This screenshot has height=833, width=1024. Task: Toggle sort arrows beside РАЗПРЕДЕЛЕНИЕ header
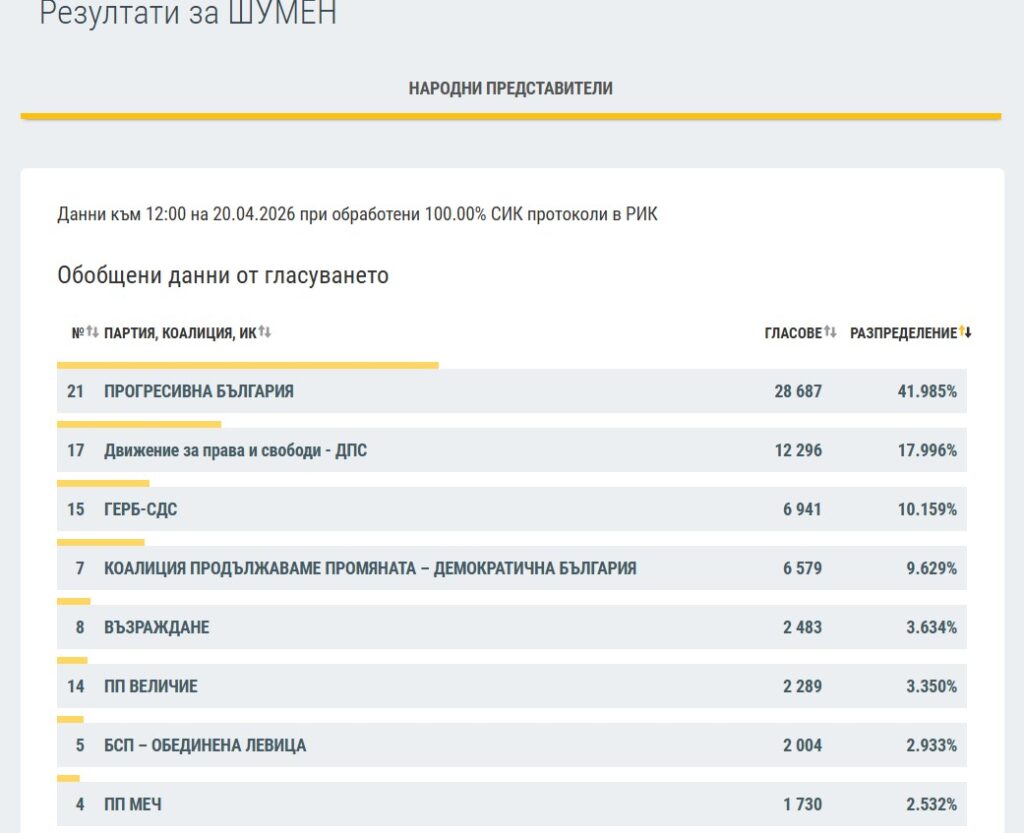pos(966,332)
